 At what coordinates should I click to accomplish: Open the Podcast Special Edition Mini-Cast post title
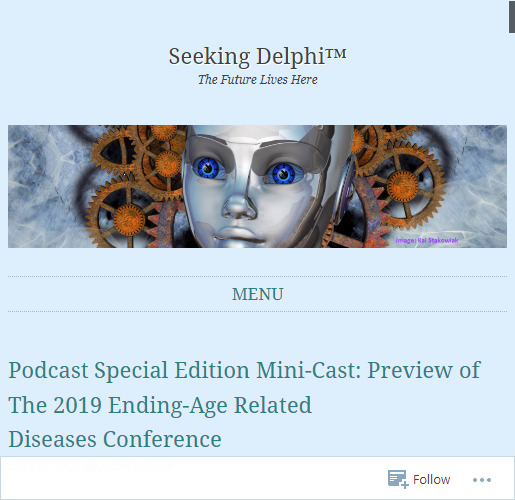point(244,404)
